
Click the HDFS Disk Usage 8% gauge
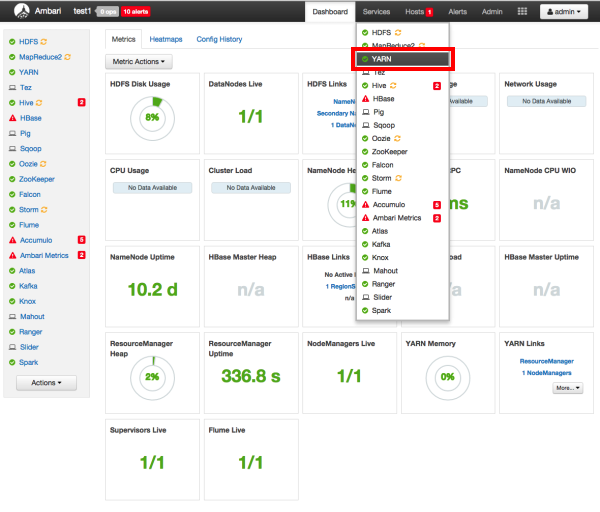(152, 118)
